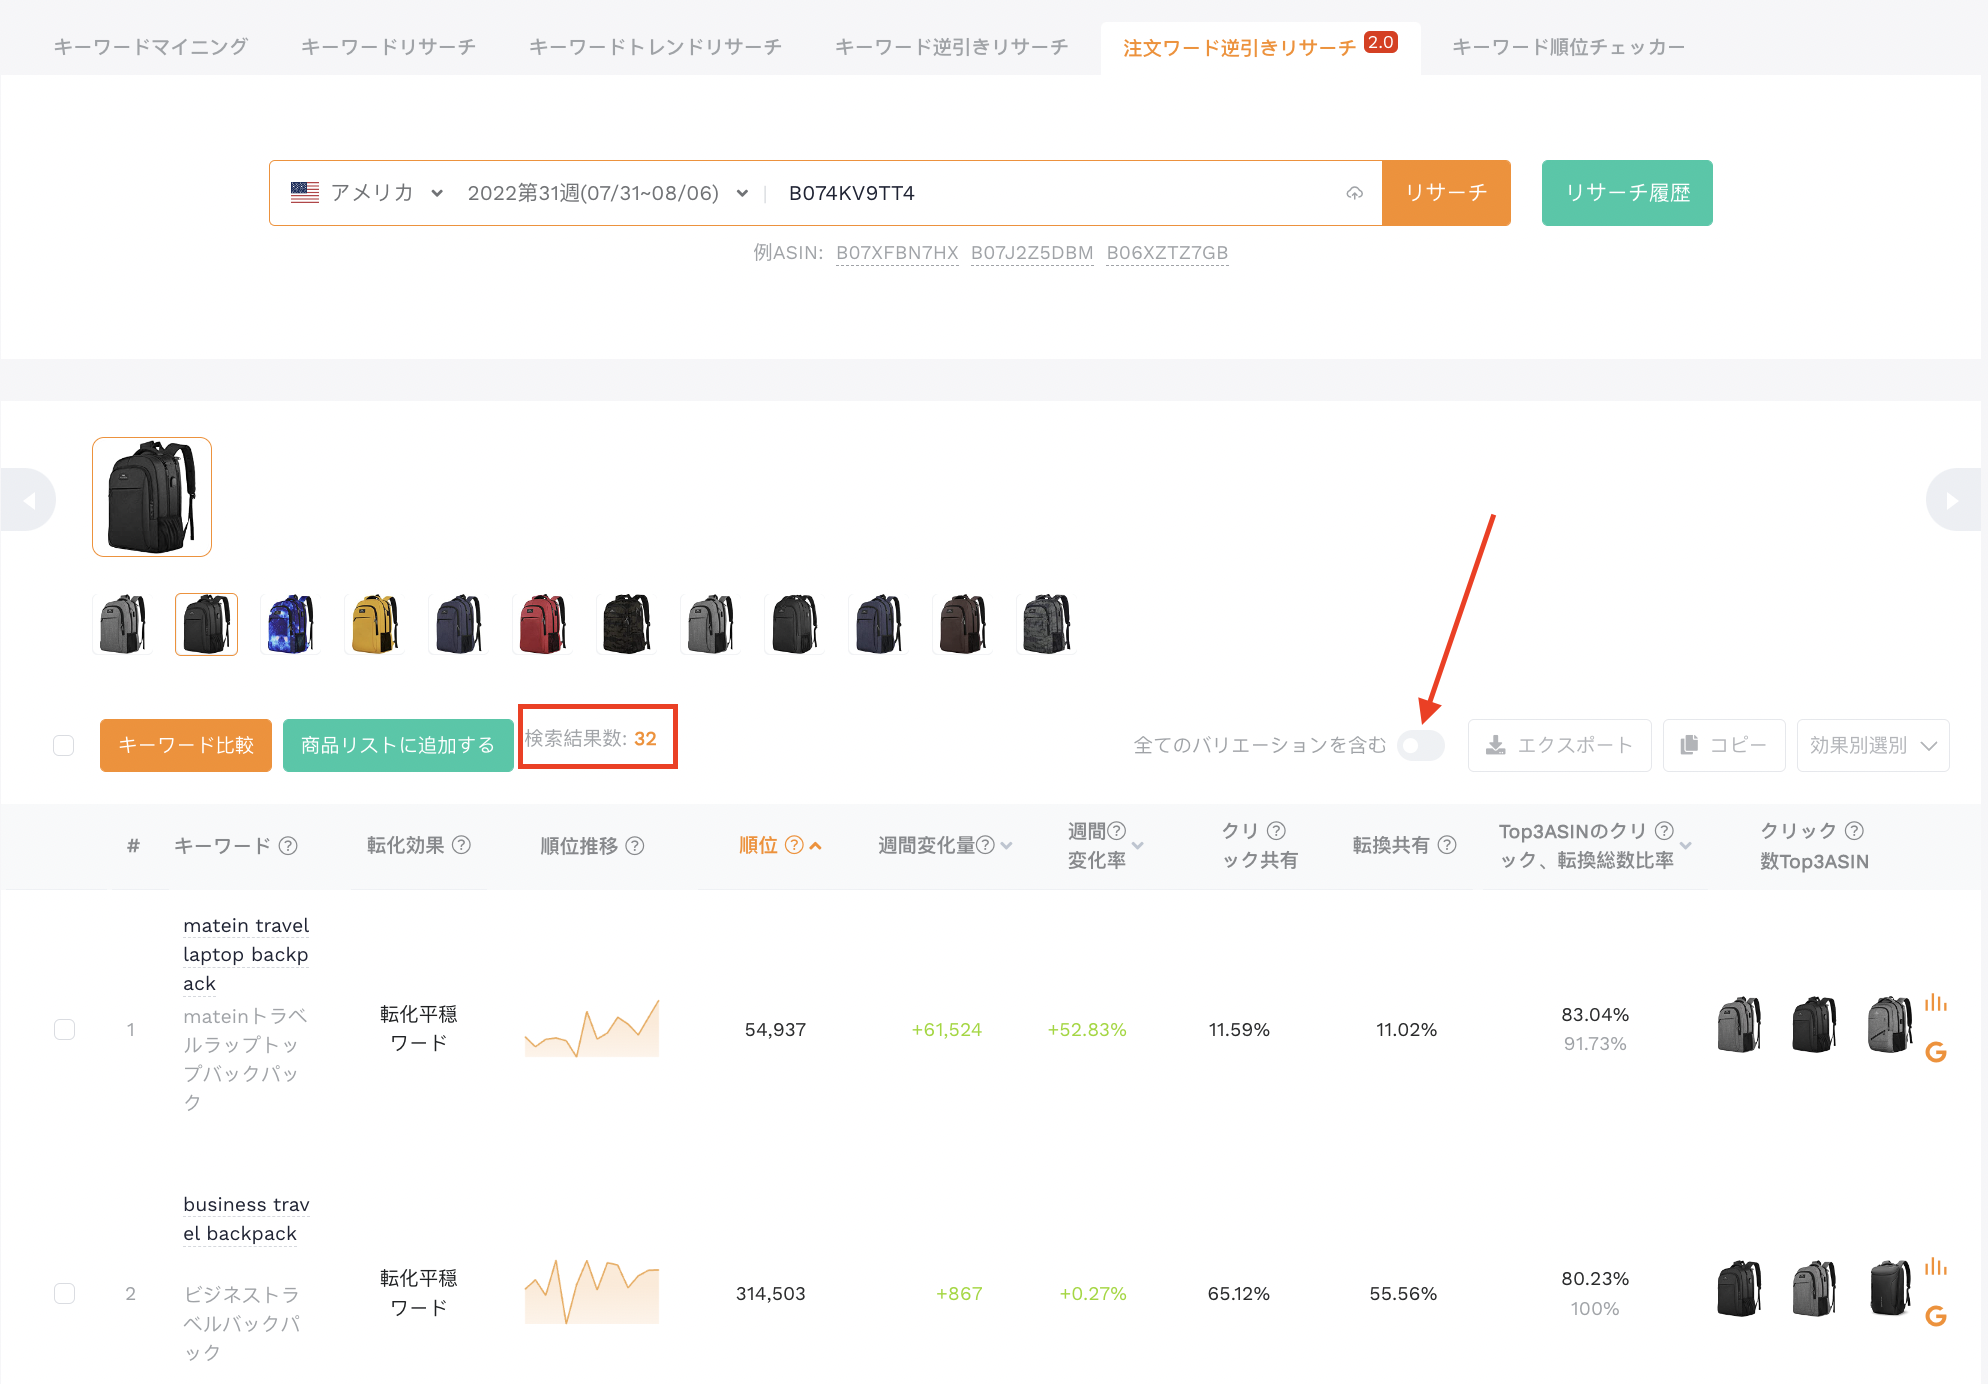
Task: Click the リサーチ履歴 button
Action: tap(1627, 193)
